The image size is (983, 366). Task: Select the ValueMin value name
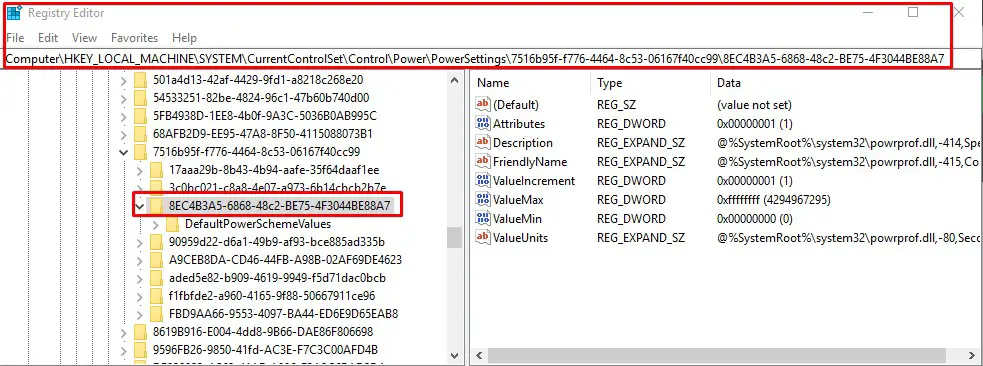point(517,219)
